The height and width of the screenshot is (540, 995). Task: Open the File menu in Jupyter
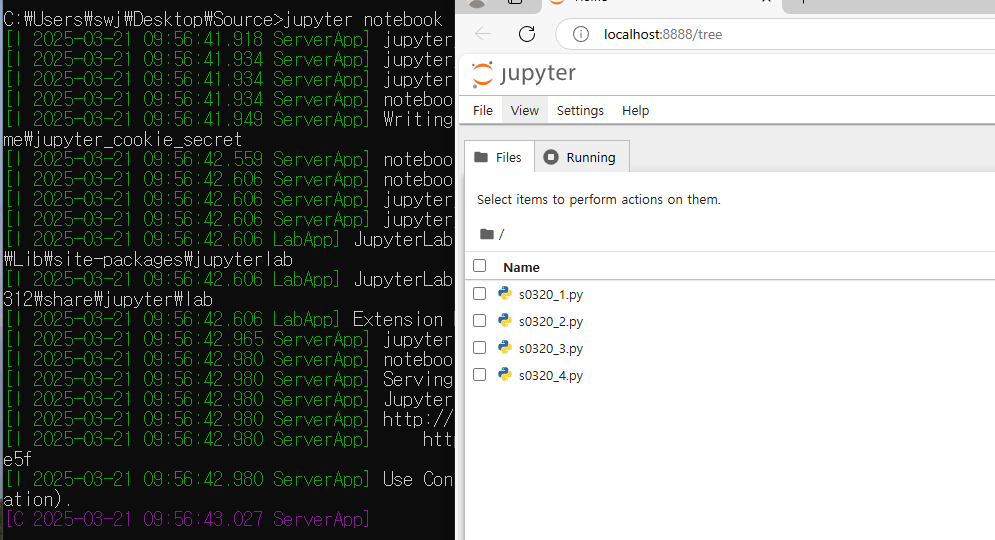[483, 110]
